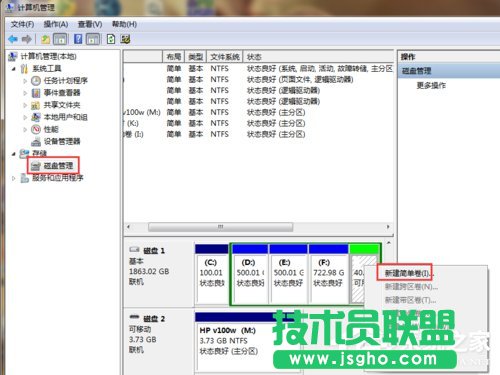The image size is (500, 375).
Task: Click the 存储 storage icon
Action: point(24,154)
